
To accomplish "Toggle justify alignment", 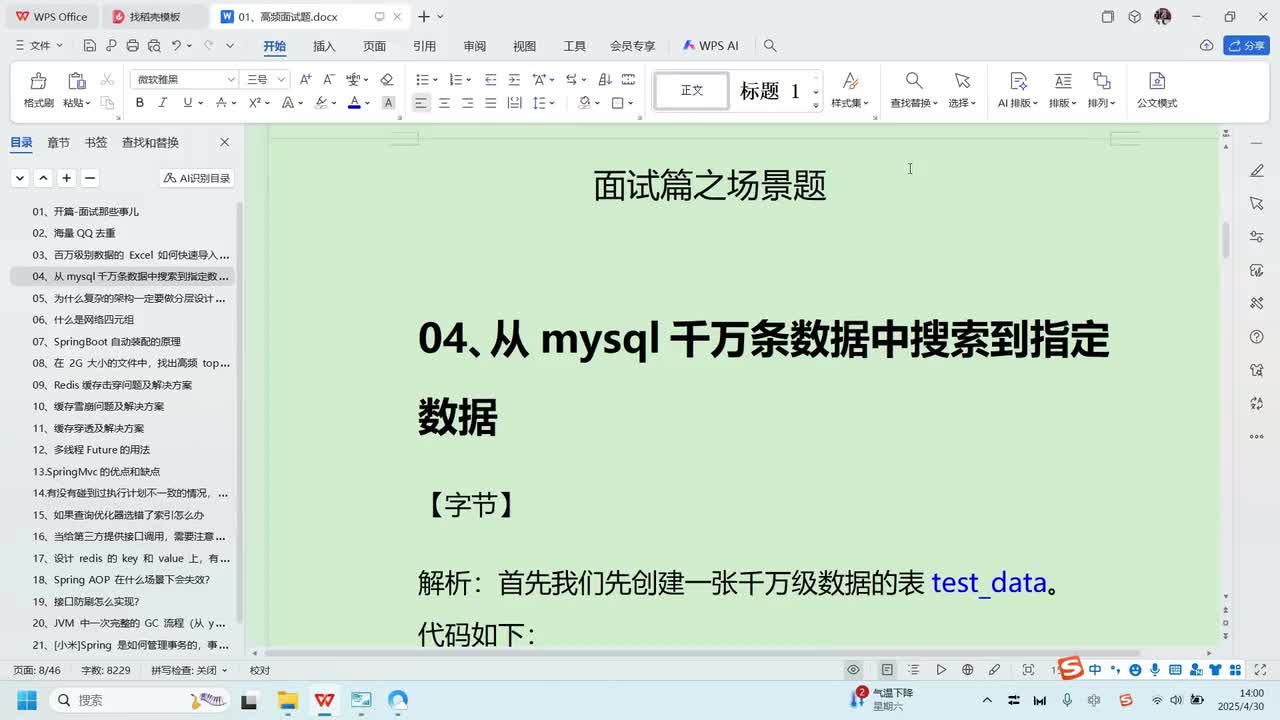I will (x=490, y=103).
